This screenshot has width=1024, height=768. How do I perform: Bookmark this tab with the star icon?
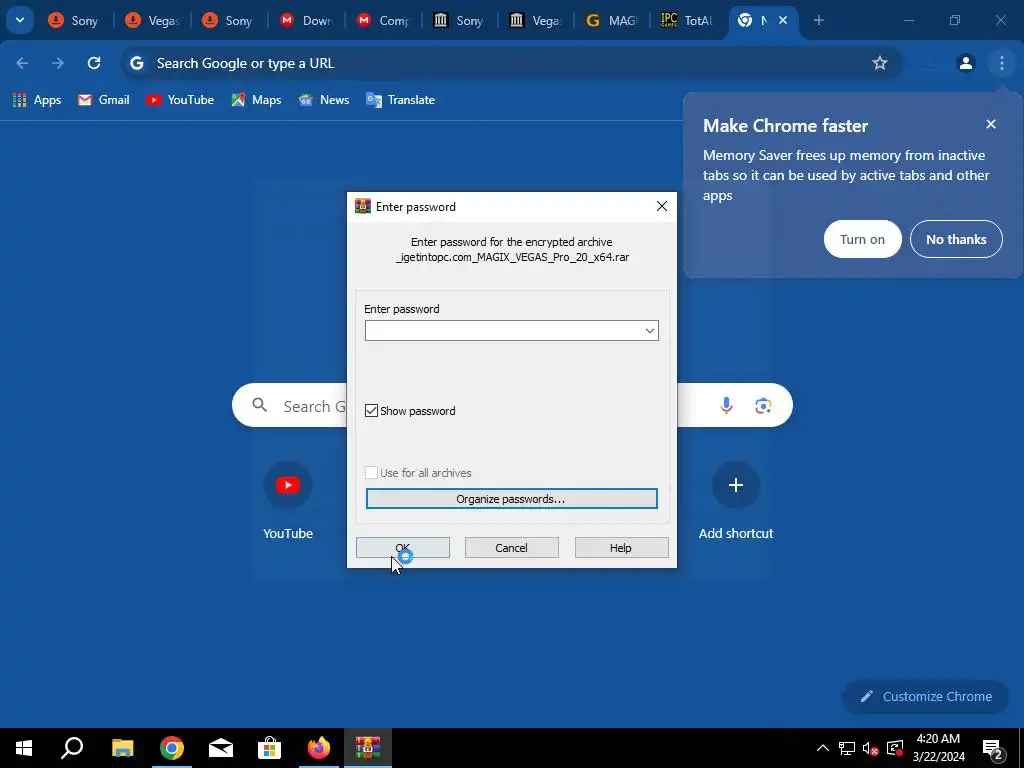(880, 63)
